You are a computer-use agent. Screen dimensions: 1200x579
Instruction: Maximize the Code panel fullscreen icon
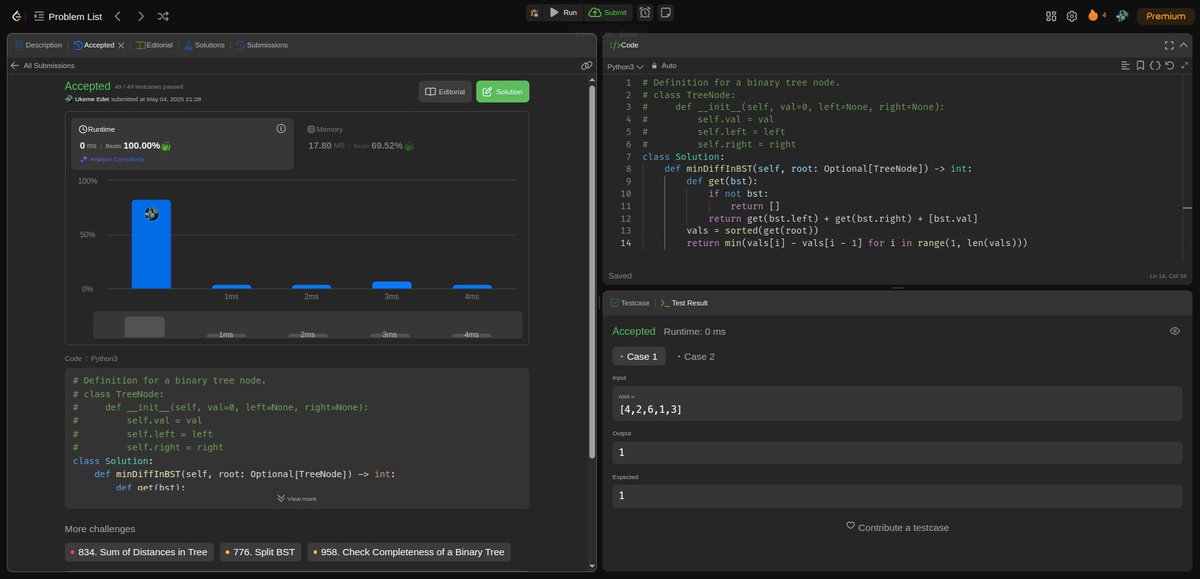pos(1169,45)
